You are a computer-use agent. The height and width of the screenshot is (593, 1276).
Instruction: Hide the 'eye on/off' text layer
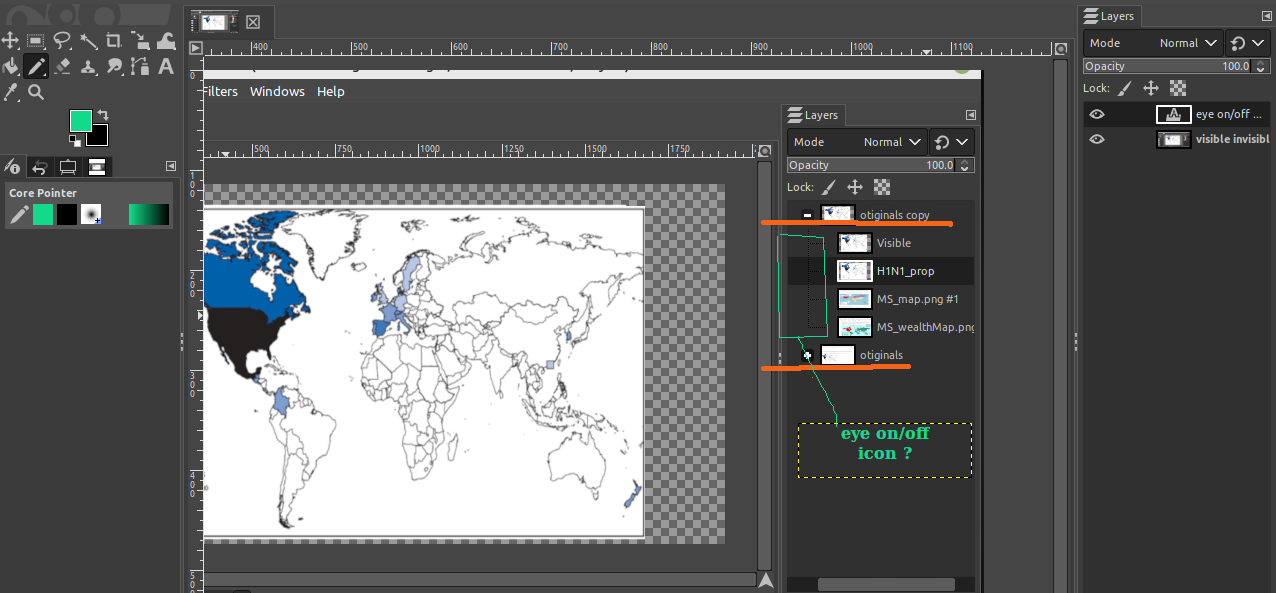(x=1097, y=114)
